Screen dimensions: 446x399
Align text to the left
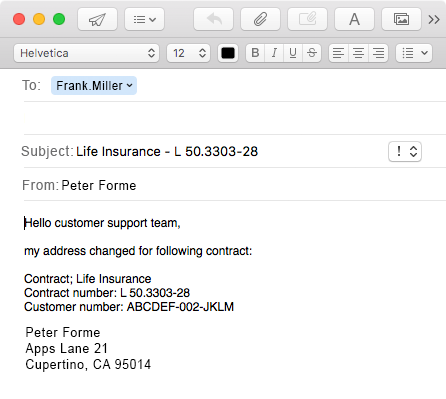click(x=338, y=53)
